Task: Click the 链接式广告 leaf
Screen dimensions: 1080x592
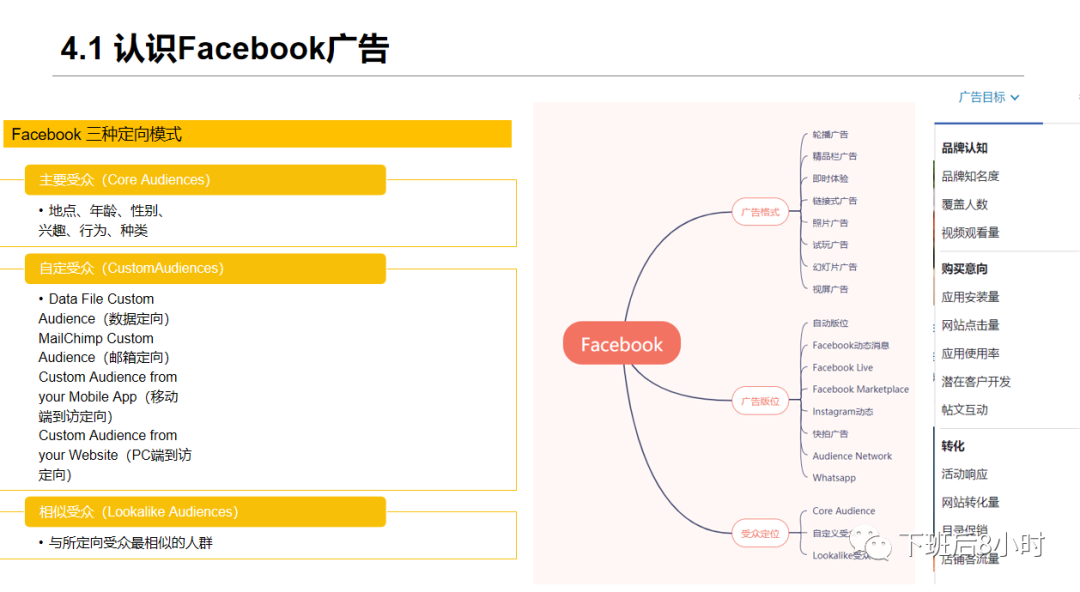Action: (834, 201)
